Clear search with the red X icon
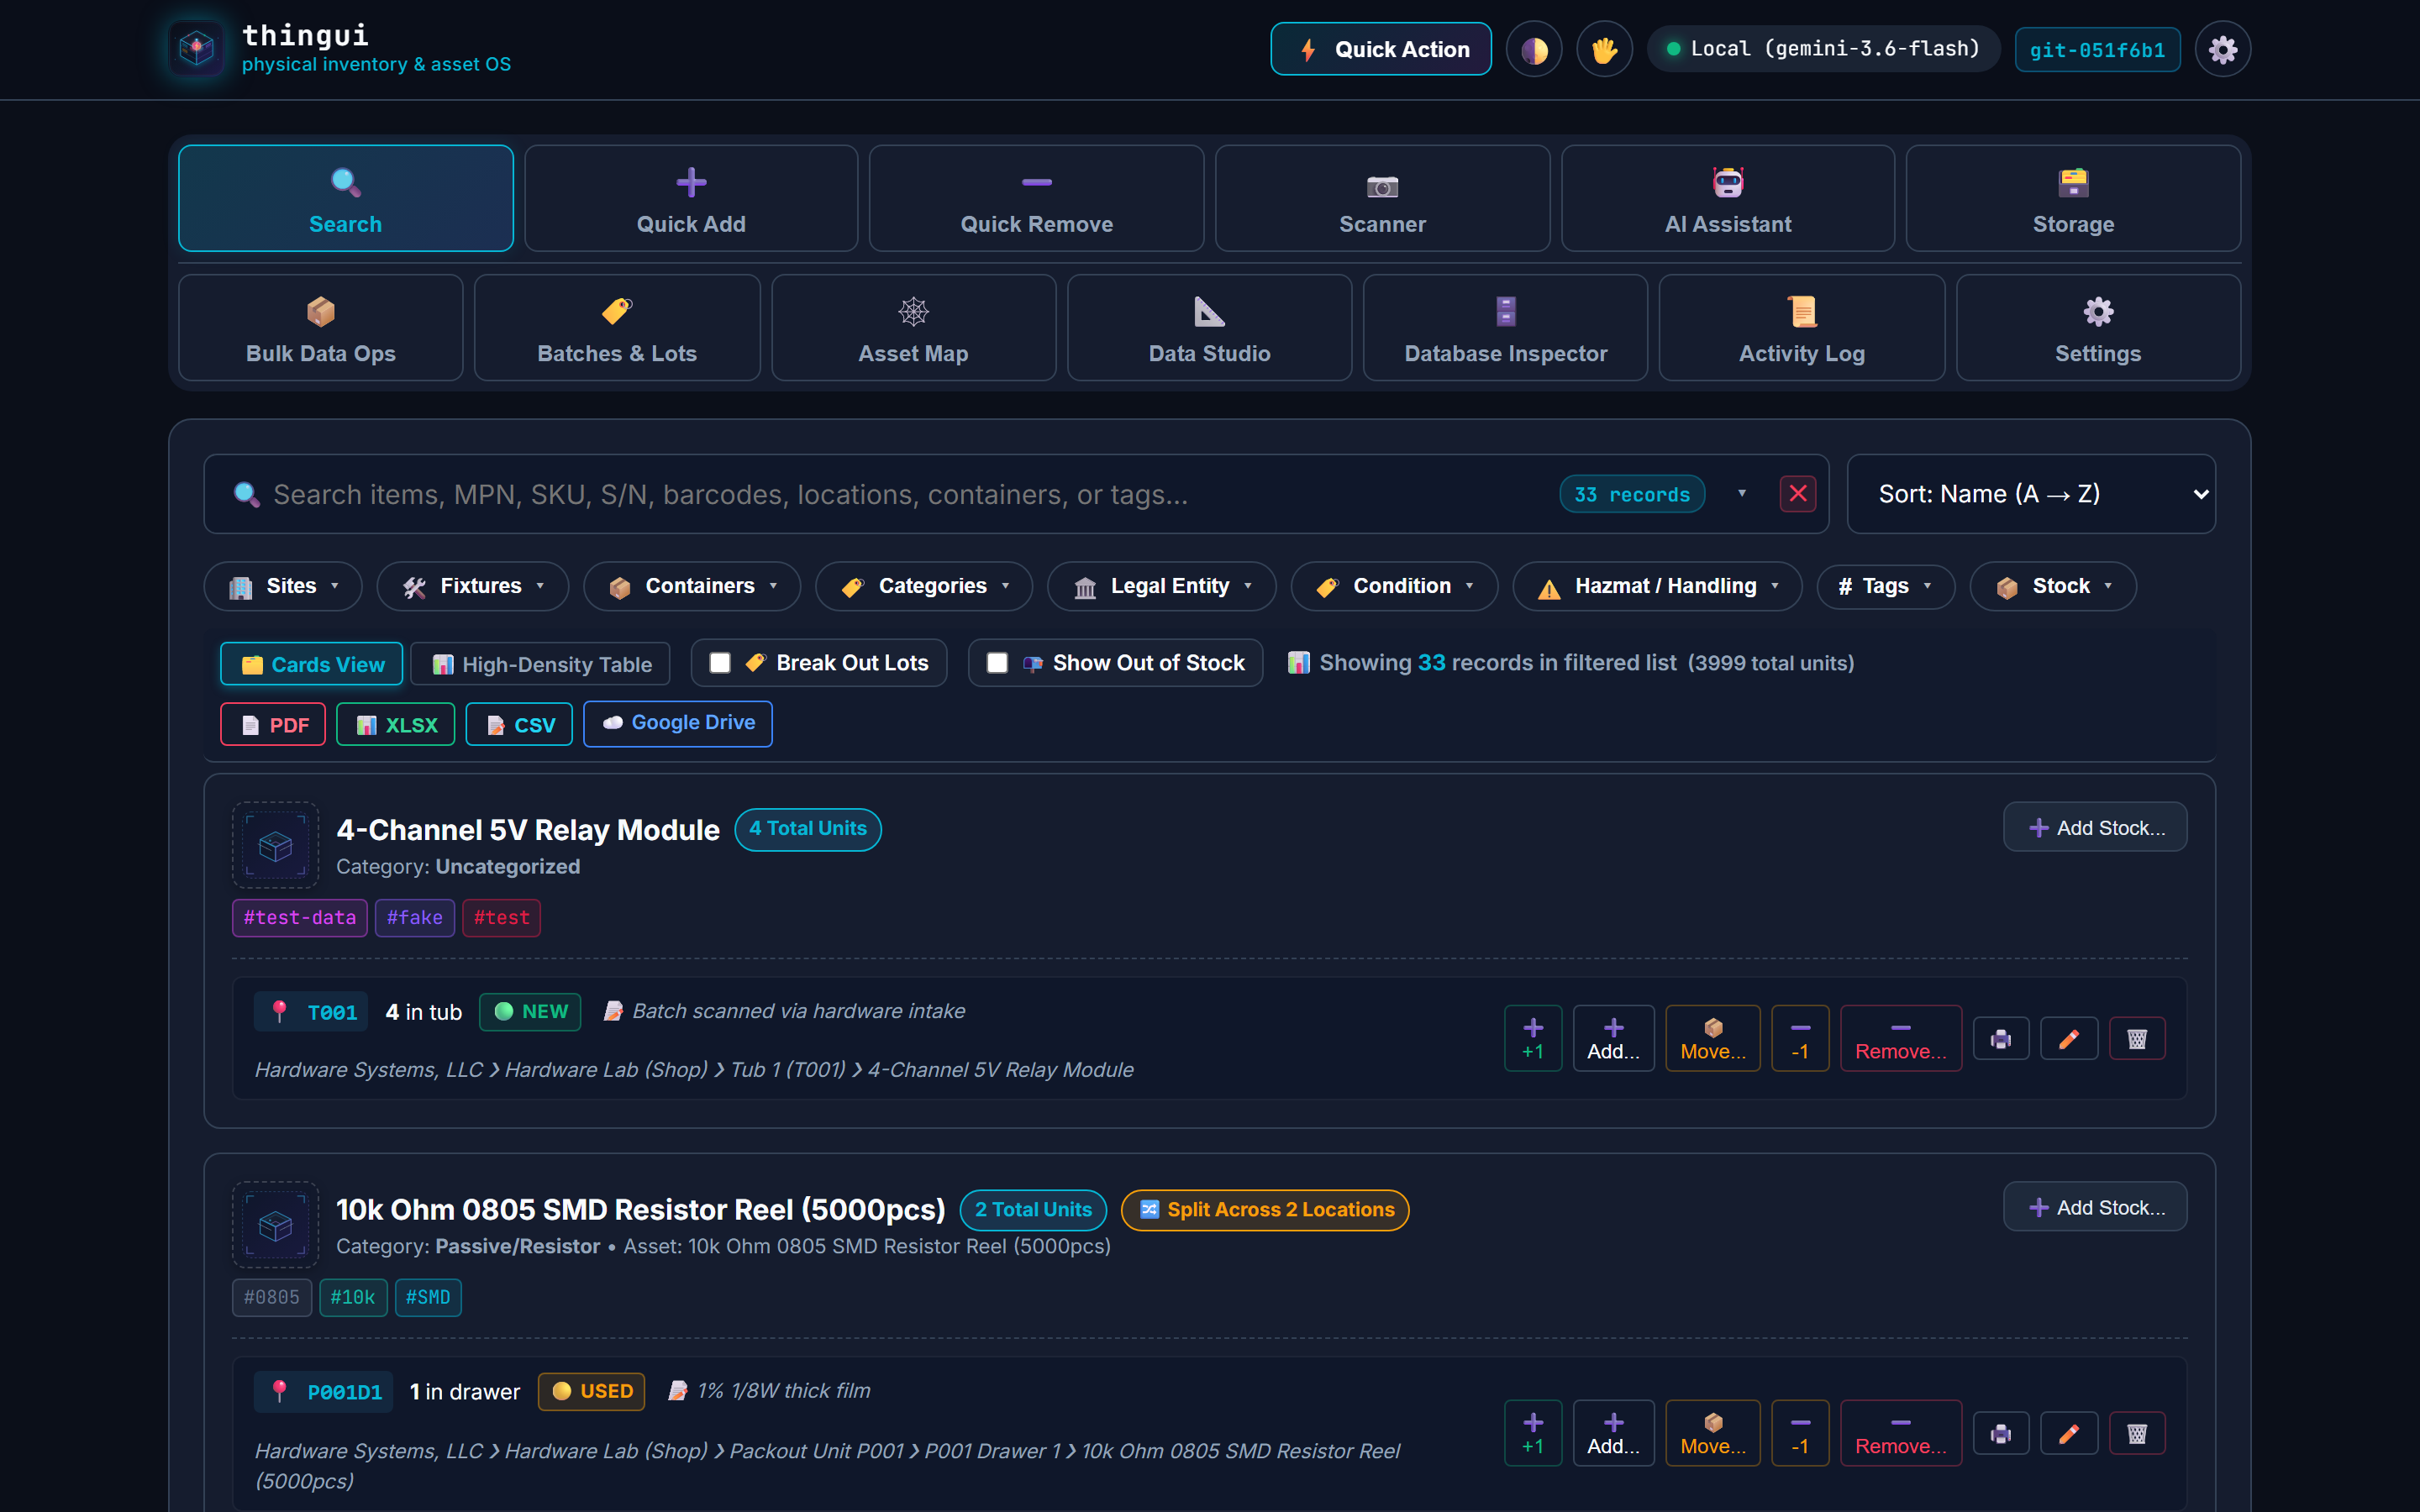Image resolution: width=2420 pixels, height=1512 pixels. click(x=1797, y=494)
